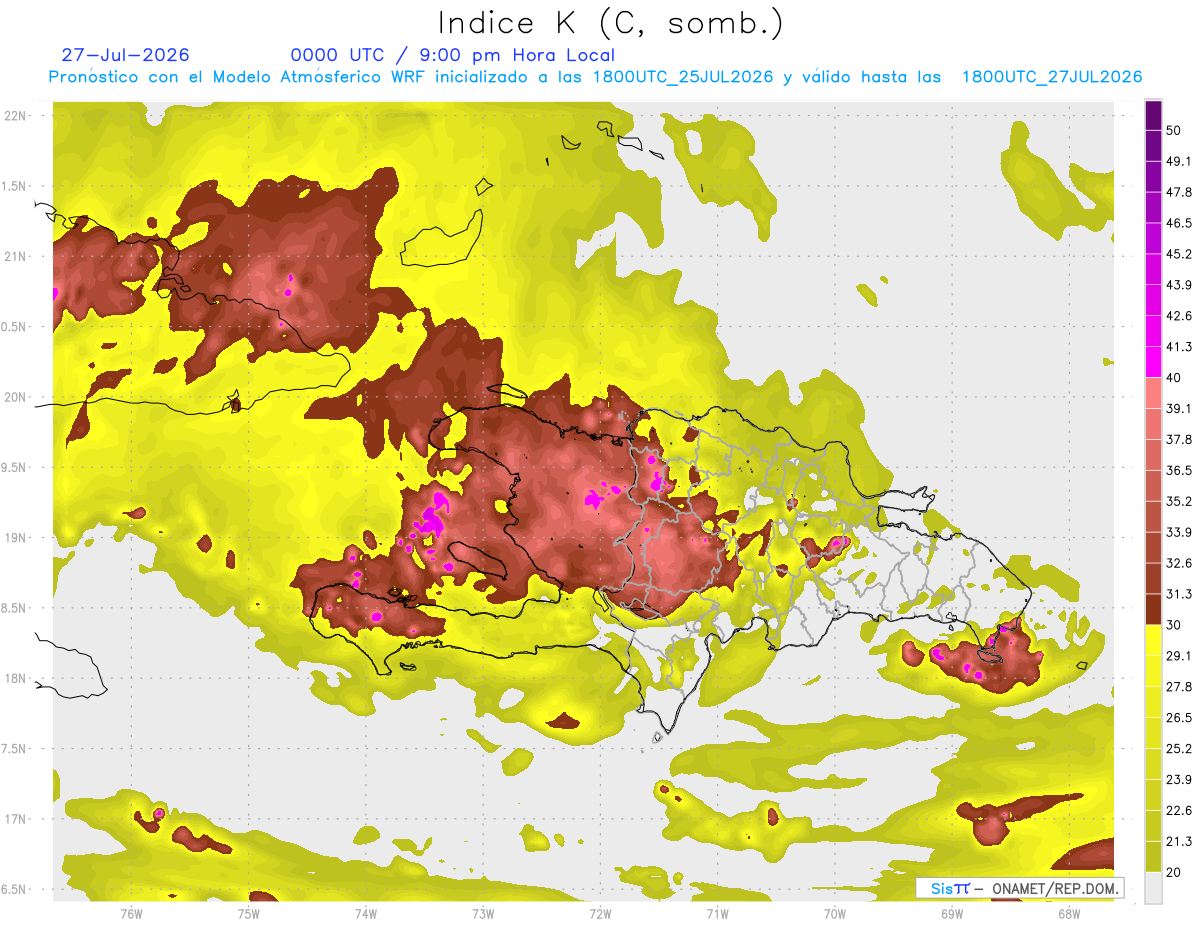This screenshot has height=927, width=1200.
Task: Click the "36.5" color scale value
Action: 1179,471
